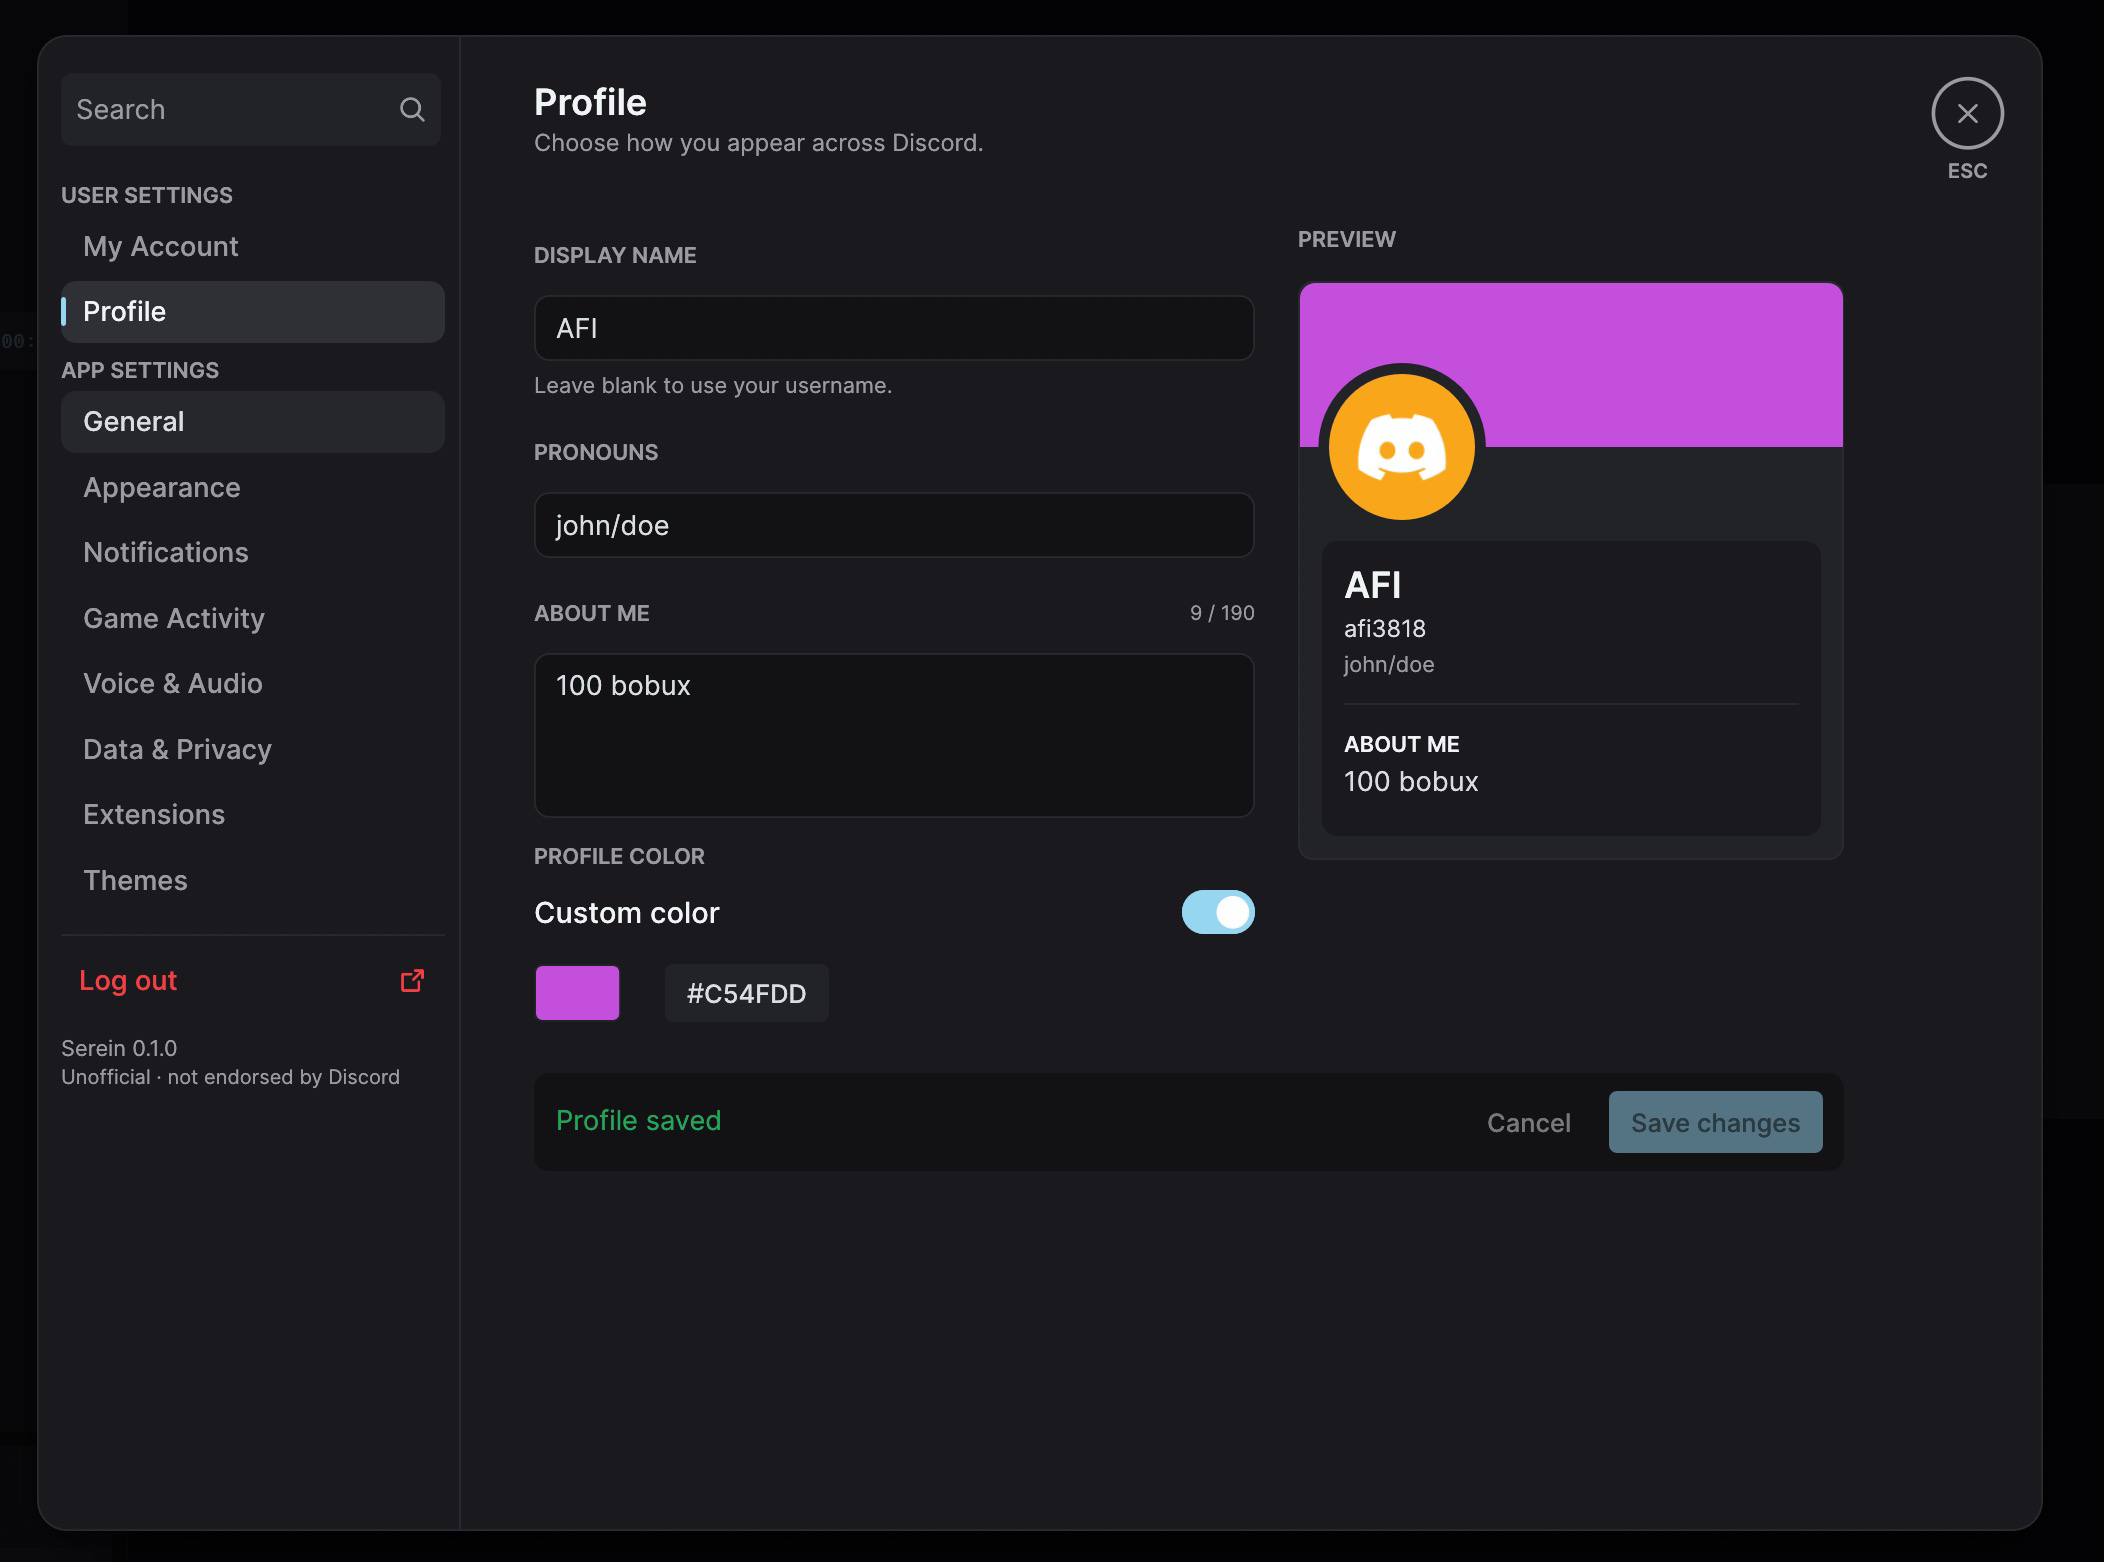Click the Log out external-link icon
The width and height of the screenshot is (2104, 1562).
(x=412, y=981)
